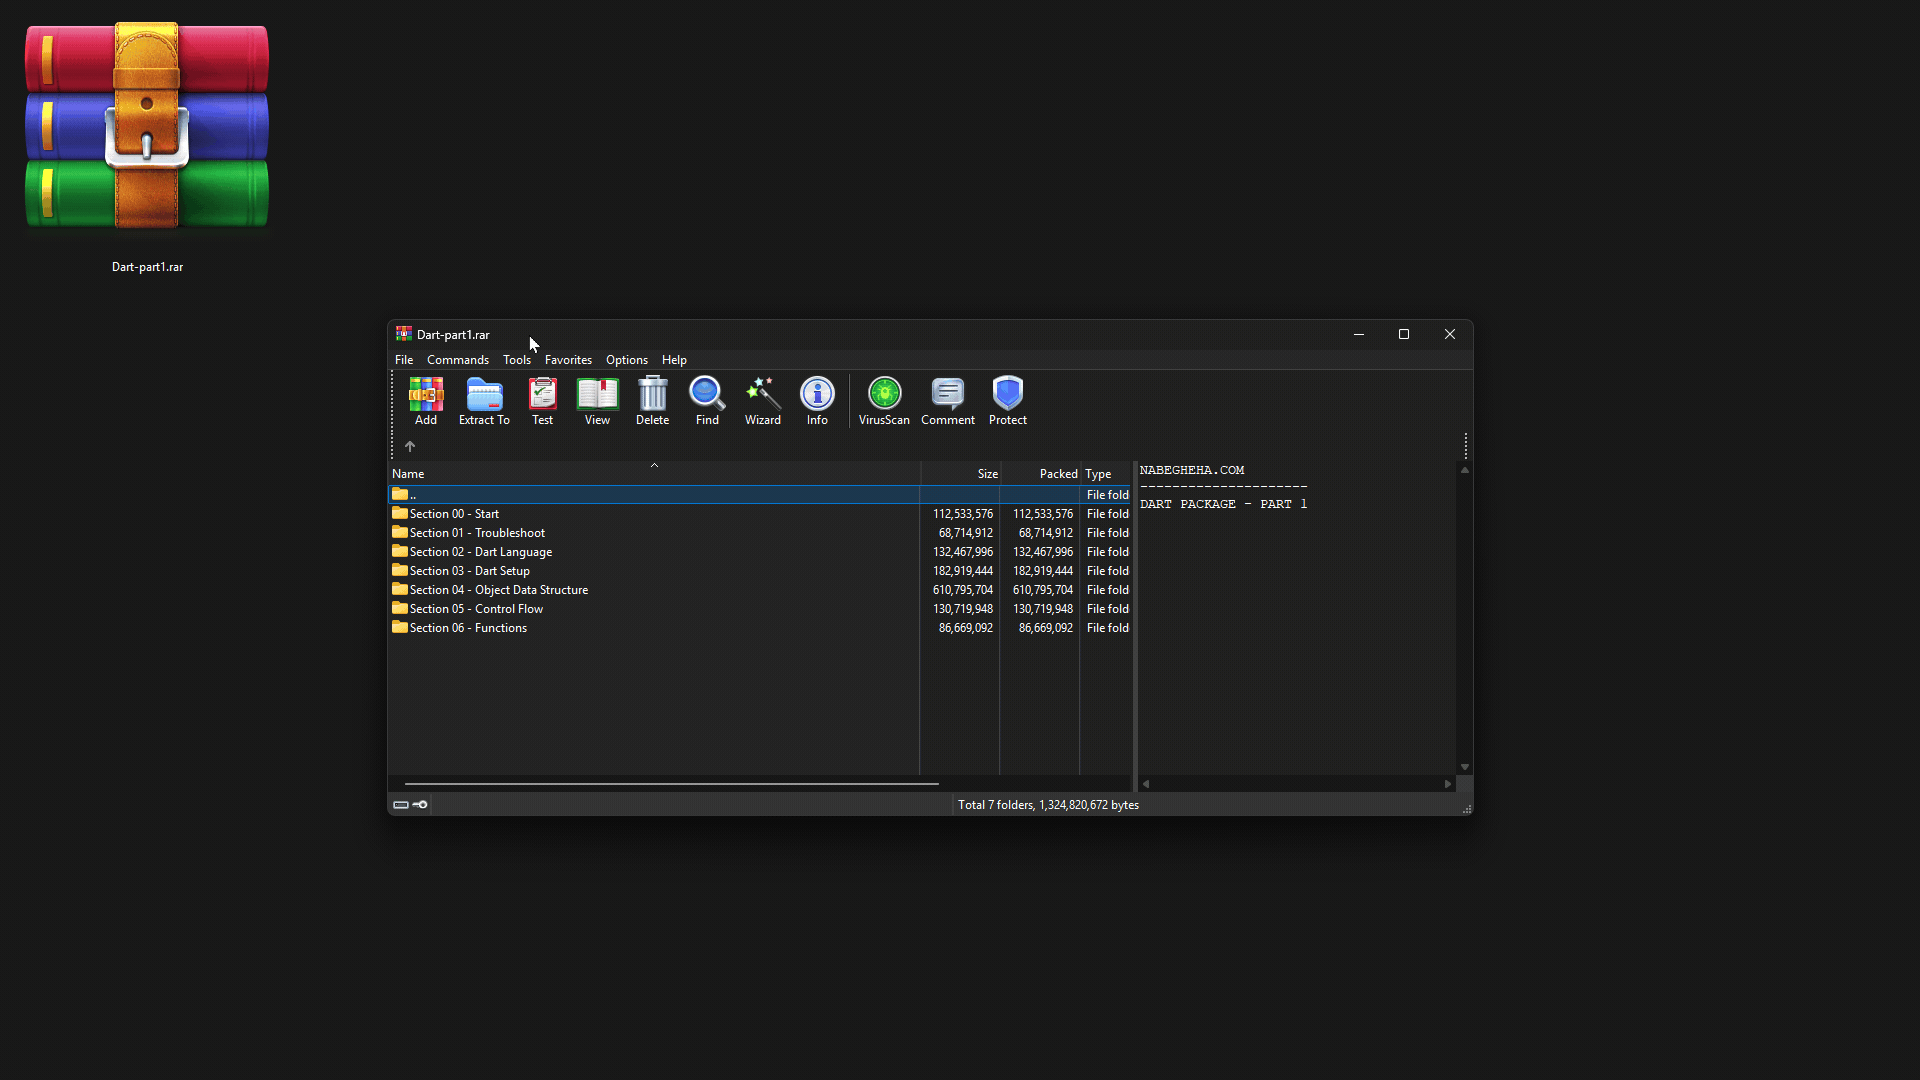Go up one level arrow icon

pyautogui.click(x=410, y=446)
